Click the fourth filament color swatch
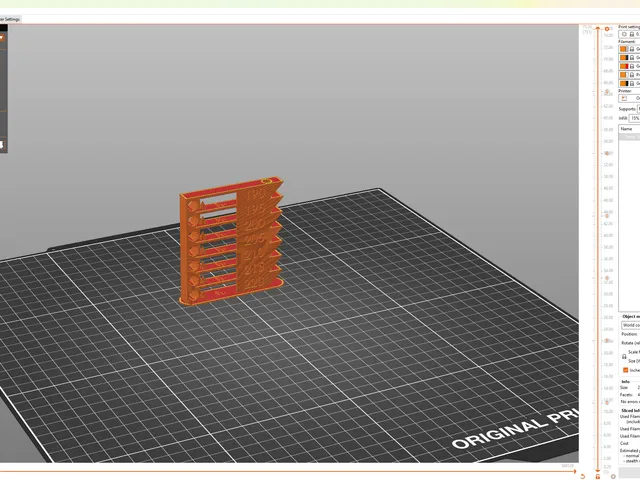The height and width of the screenshot is (480, 640). coord(624,75)
